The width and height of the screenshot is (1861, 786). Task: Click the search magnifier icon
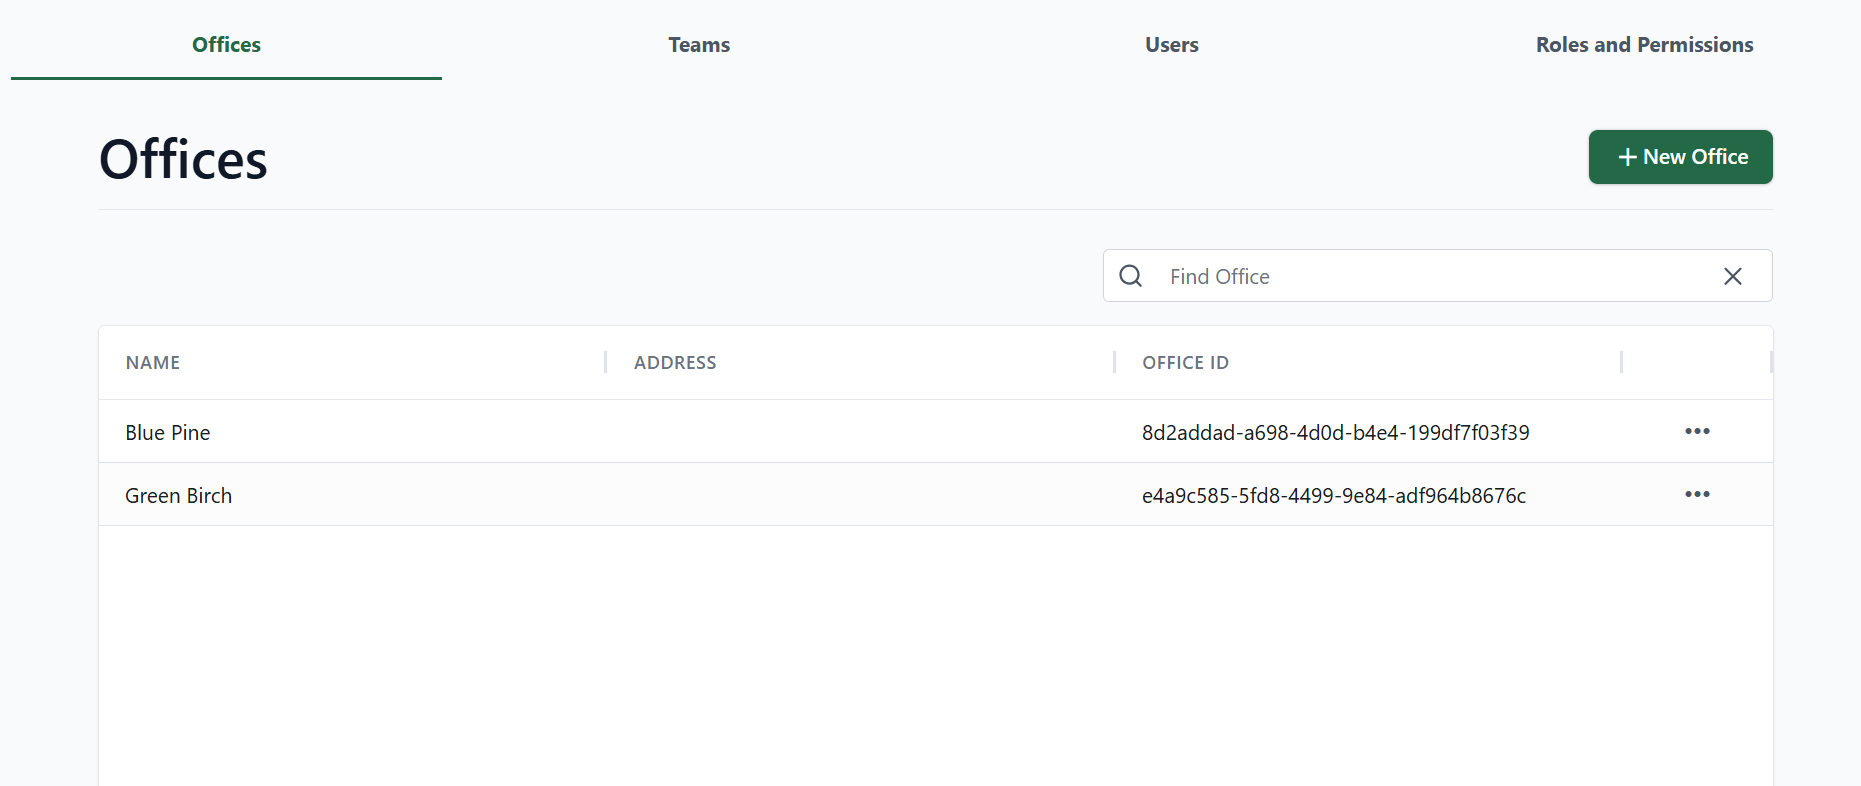(1131, 276)
